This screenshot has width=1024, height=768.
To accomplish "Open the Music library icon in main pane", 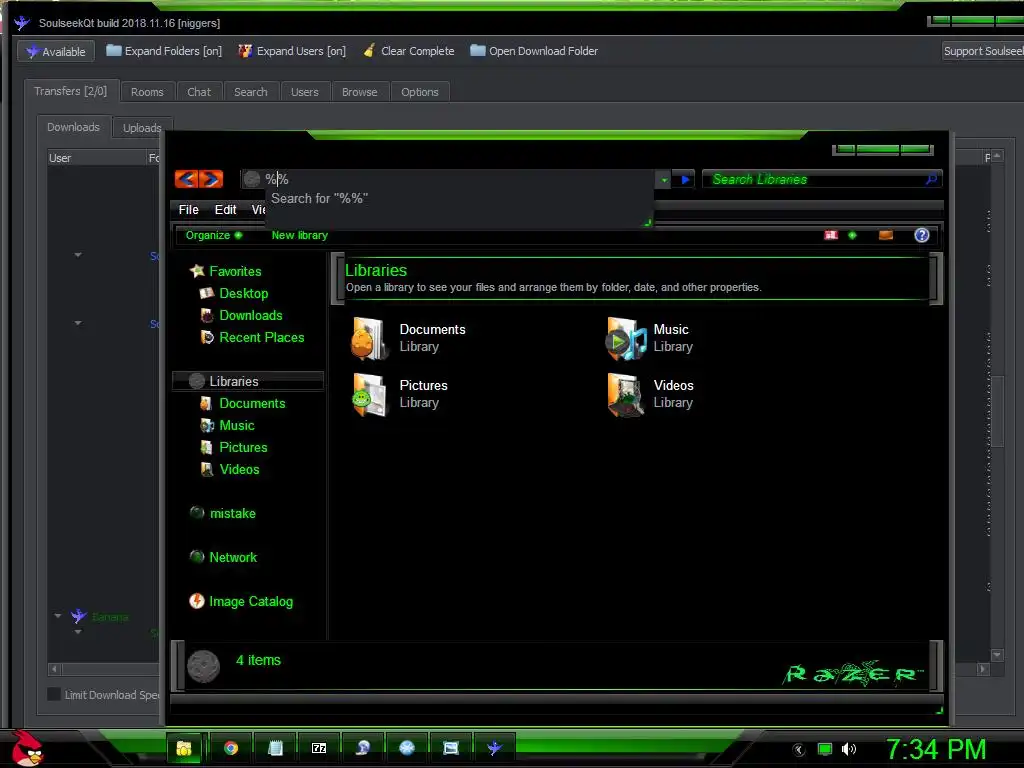I will coord(626,338).
